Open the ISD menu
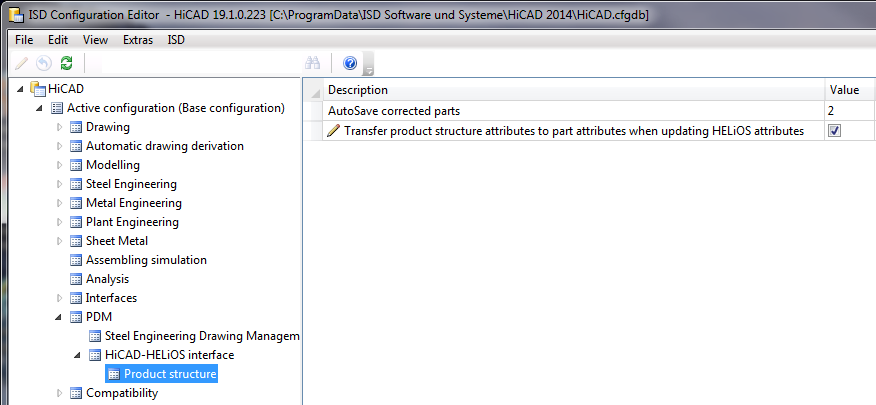The image size is (876, 405). [x=176, y=40]
